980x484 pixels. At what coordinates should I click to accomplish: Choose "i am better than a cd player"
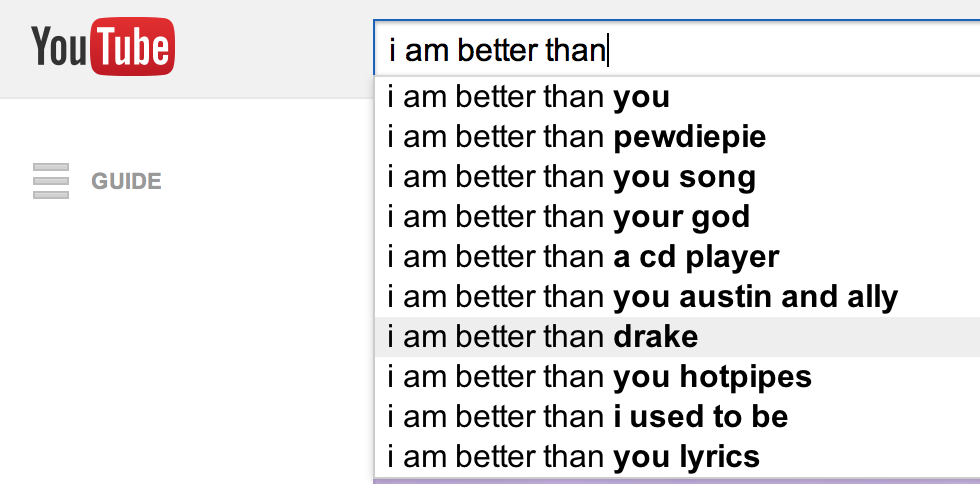[584, 257]
